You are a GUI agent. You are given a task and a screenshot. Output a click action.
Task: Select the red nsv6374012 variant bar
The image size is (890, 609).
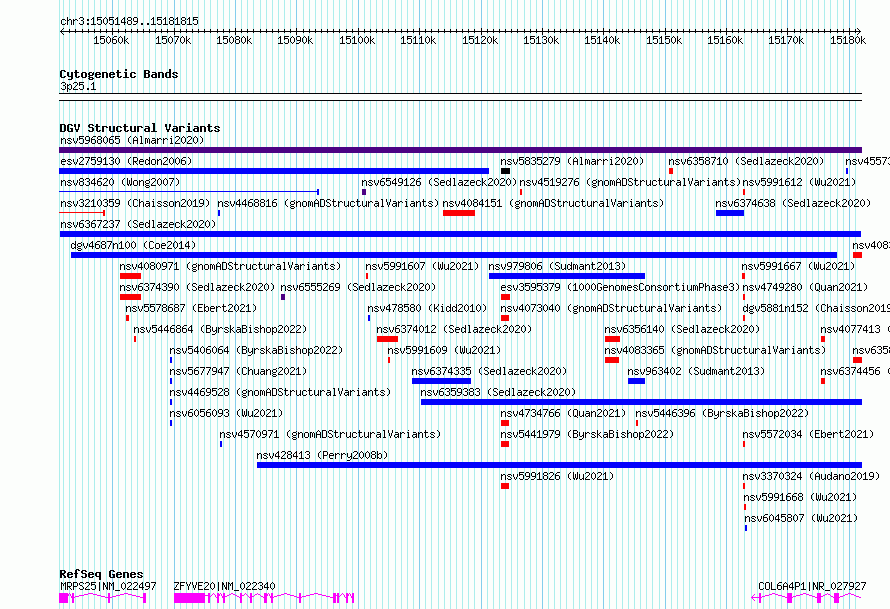pyautogui.click(x=387, y=339)
